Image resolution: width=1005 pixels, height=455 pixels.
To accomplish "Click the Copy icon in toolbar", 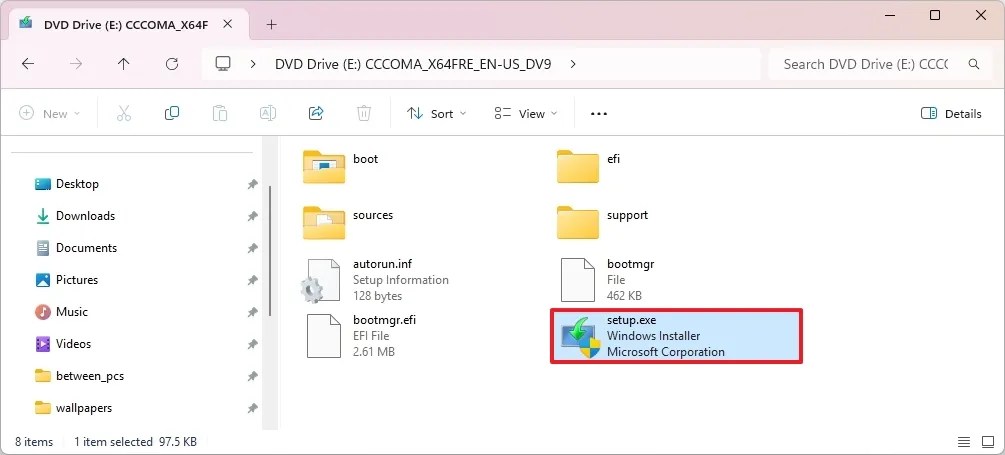I will pyautogui.click(x=172, y=113).
